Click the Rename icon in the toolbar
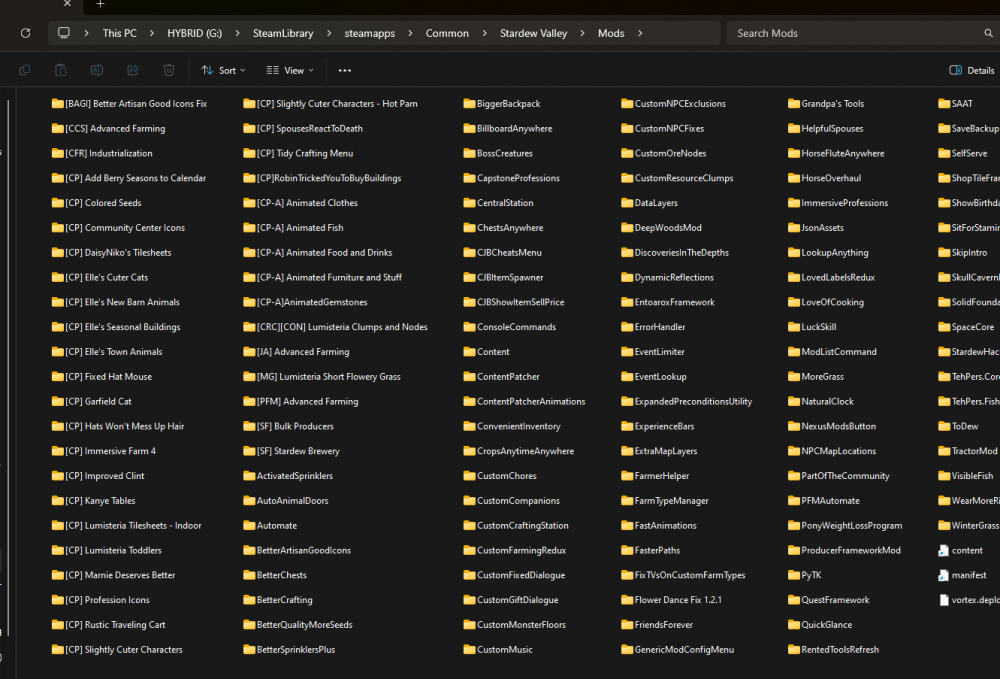 pos(97,70)
